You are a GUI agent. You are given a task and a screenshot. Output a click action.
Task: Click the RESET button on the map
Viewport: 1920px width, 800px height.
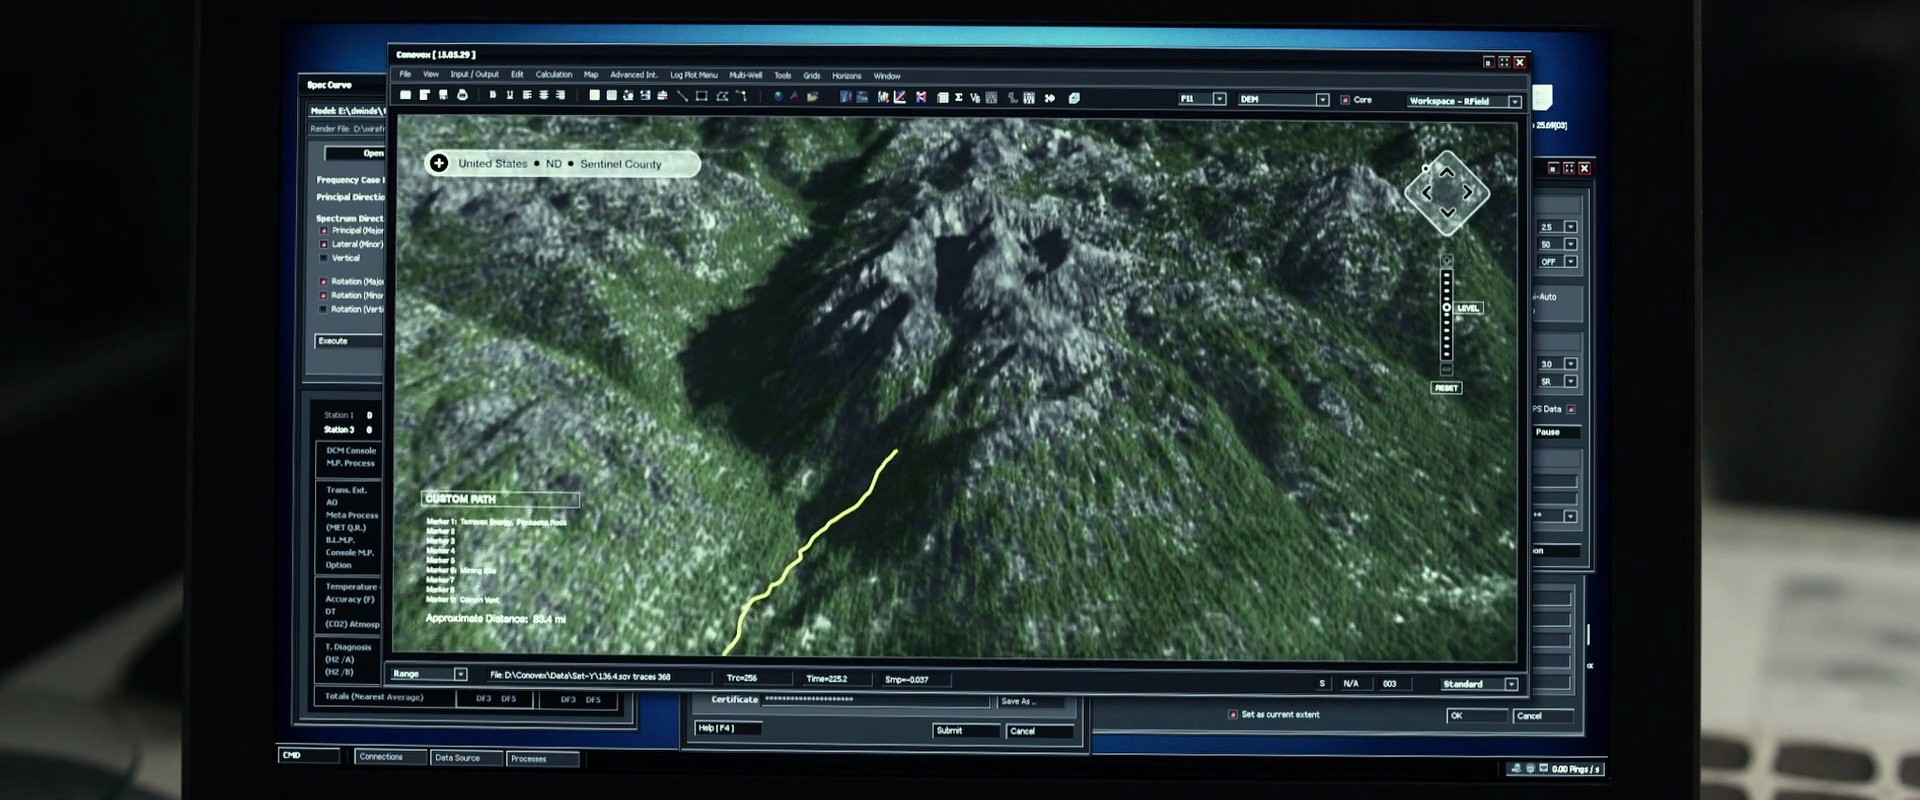(1446, 388)
